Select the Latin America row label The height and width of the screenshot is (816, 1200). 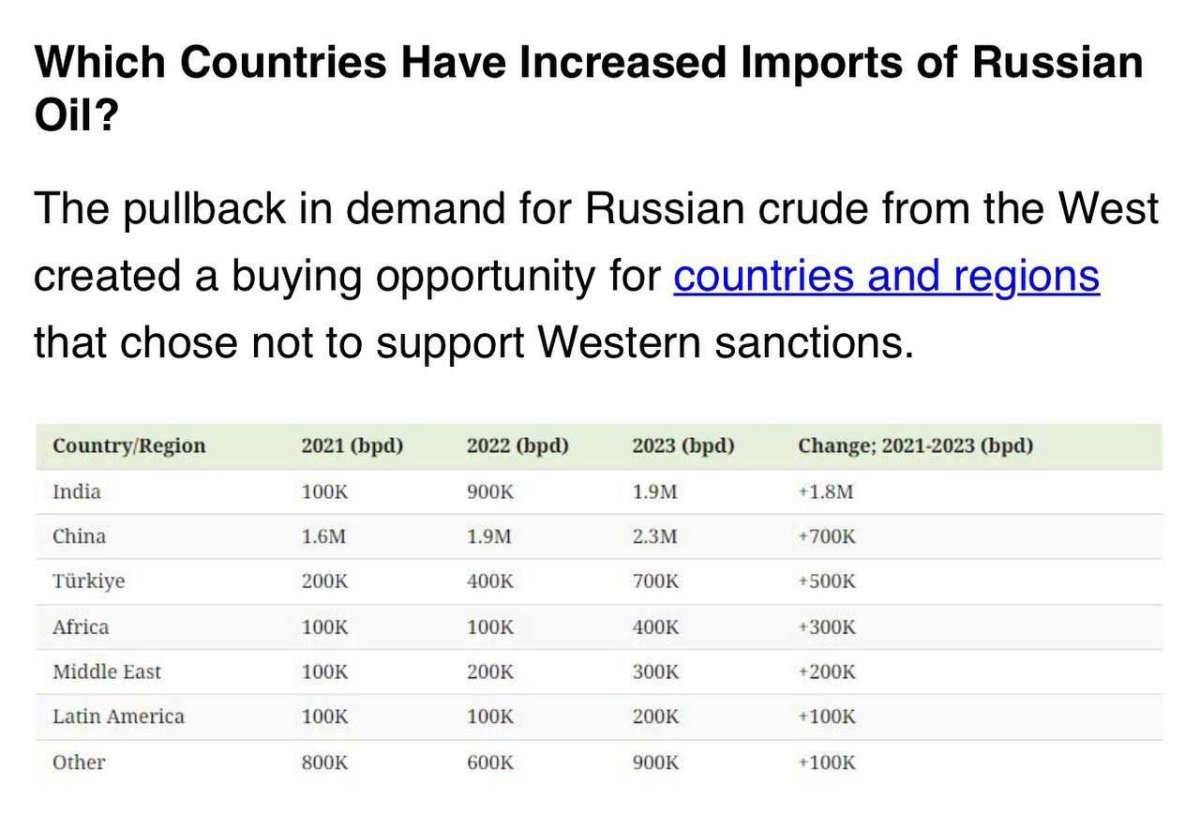click(118, 717)
